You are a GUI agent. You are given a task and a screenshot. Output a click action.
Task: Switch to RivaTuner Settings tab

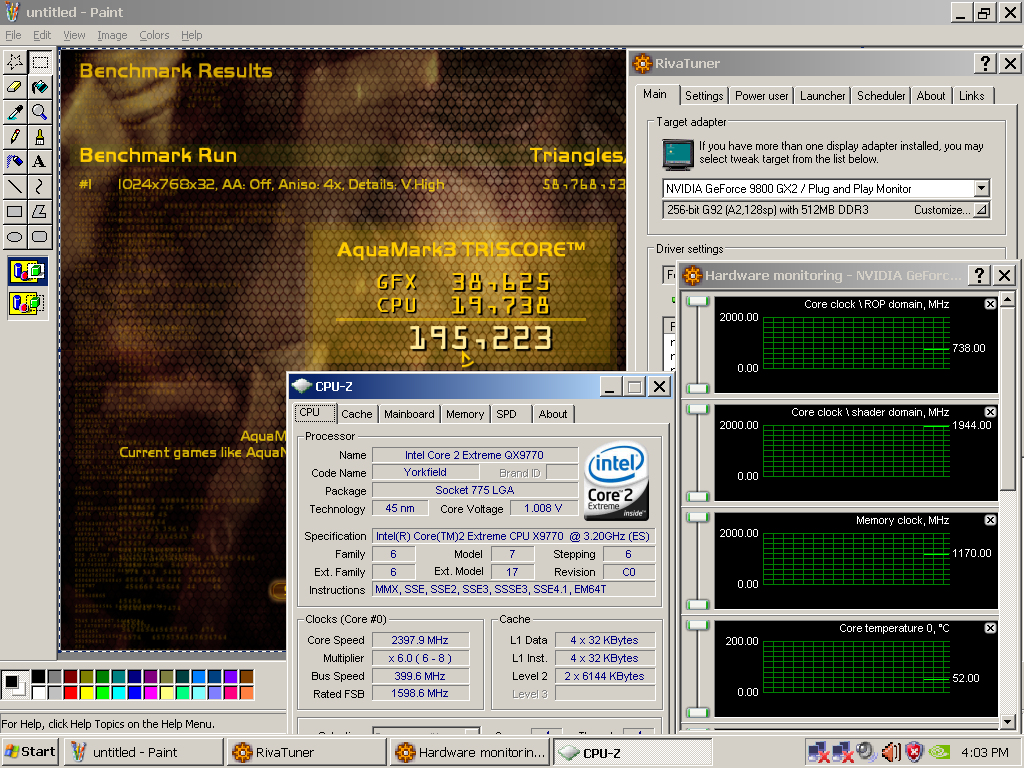point(703,96)
